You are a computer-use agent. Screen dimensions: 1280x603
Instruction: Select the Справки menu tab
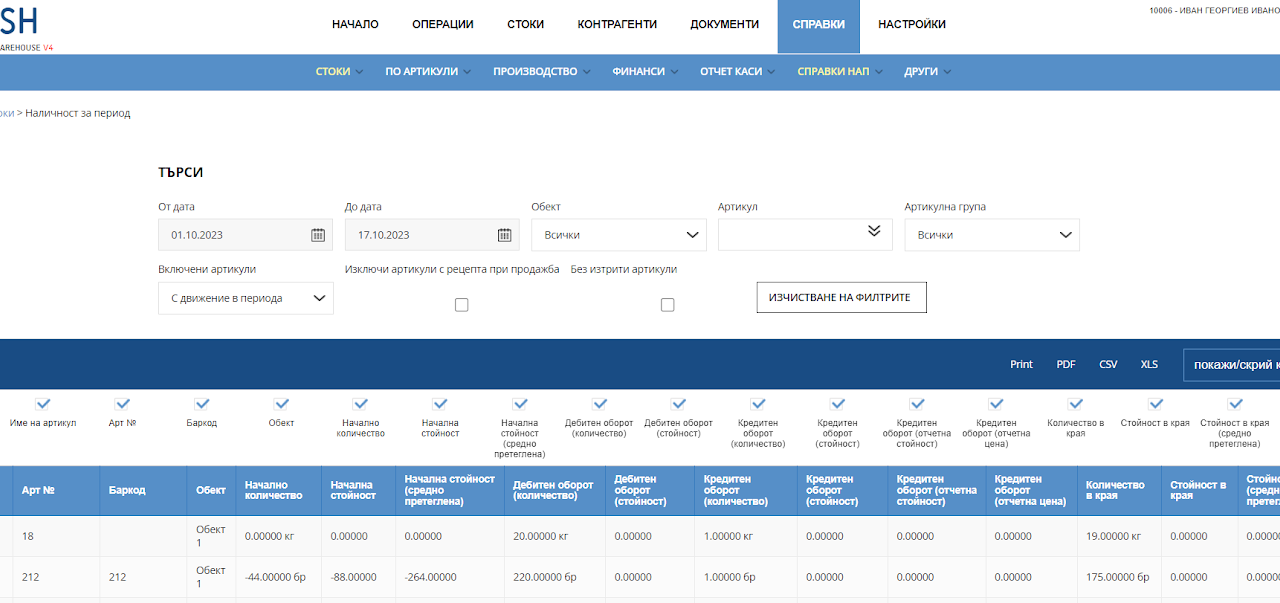coord(819,26)
